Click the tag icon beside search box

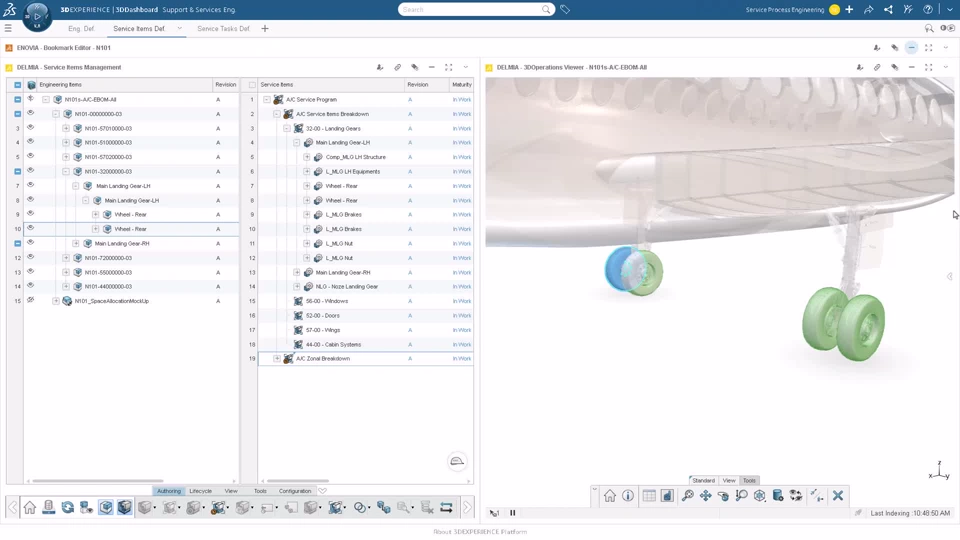coord(565,10)
